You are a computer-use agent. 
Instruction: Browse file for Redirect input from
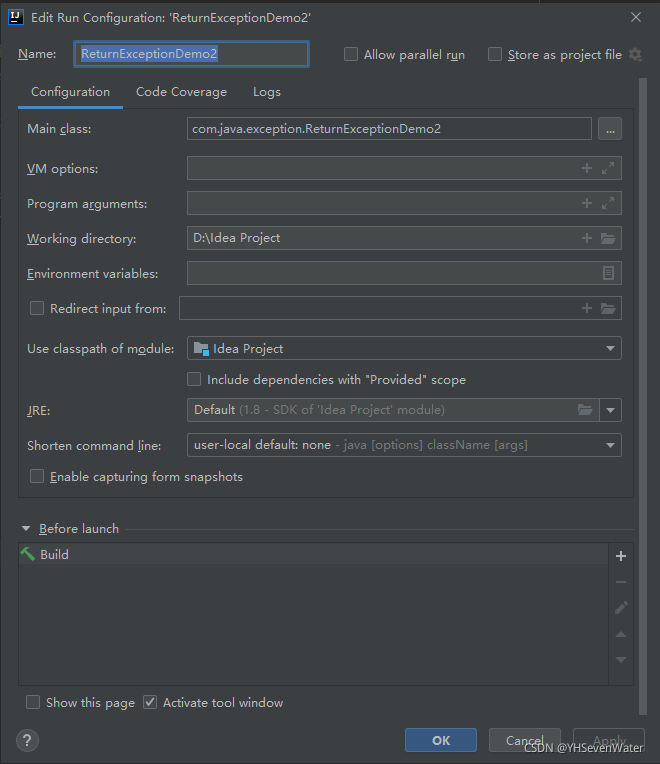[x=608, y=308]
